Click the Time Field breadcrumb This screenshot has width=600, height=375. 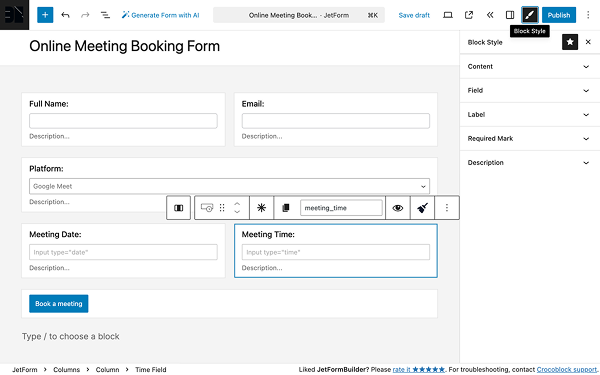(151, 370)
